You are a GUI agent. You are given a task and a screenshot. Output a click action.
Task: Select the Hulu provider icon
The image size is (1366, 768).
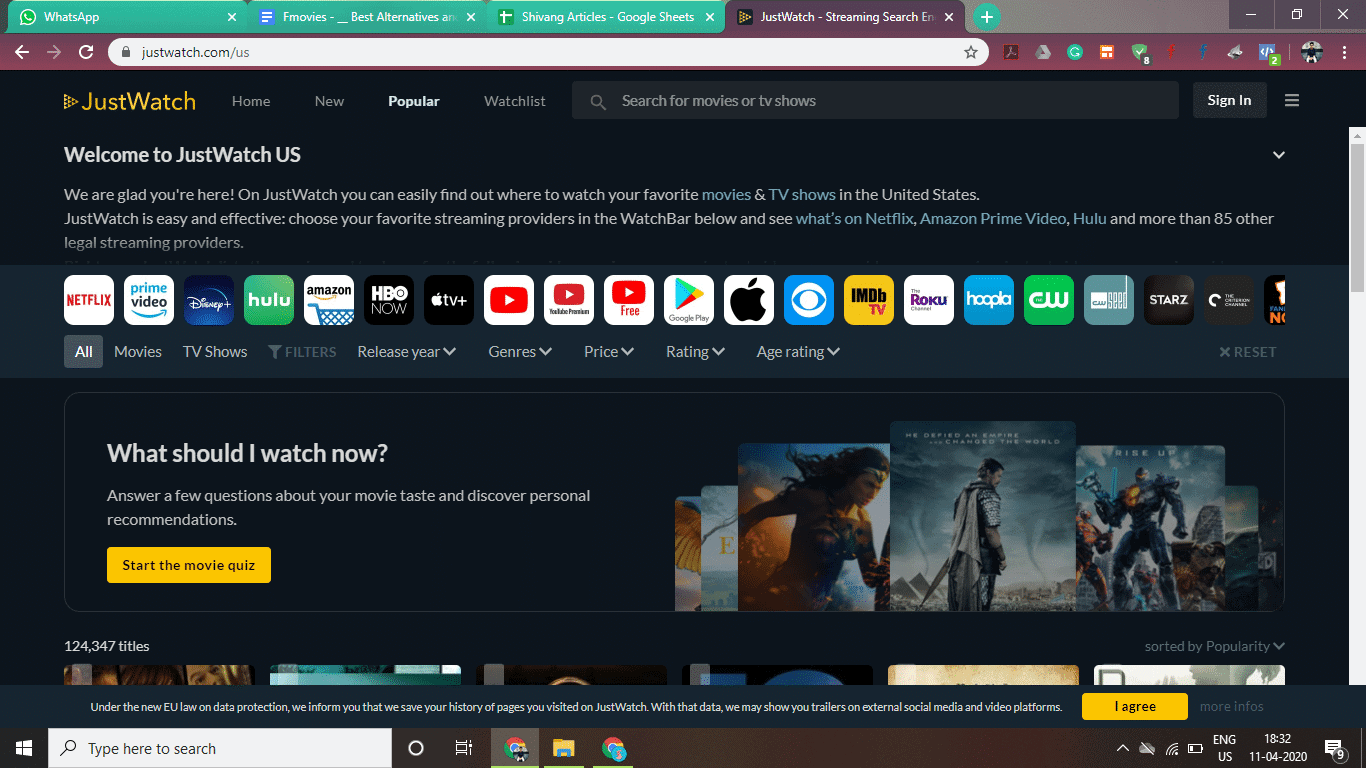point(269,300)
